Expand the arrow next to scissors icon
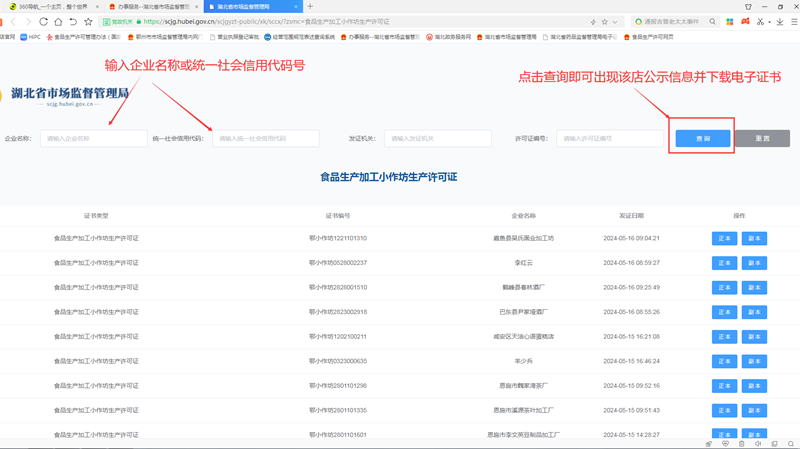 point(769,22)
